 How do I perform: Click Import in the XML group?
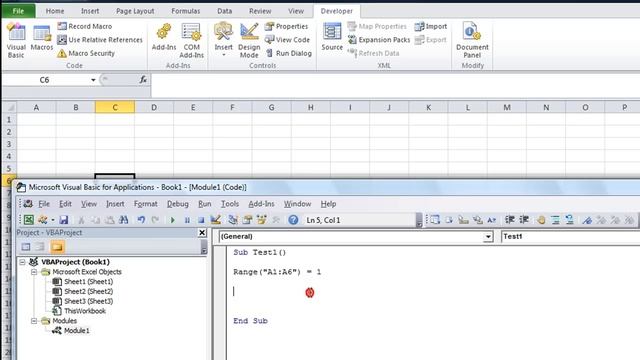click(x=431, y=26)
